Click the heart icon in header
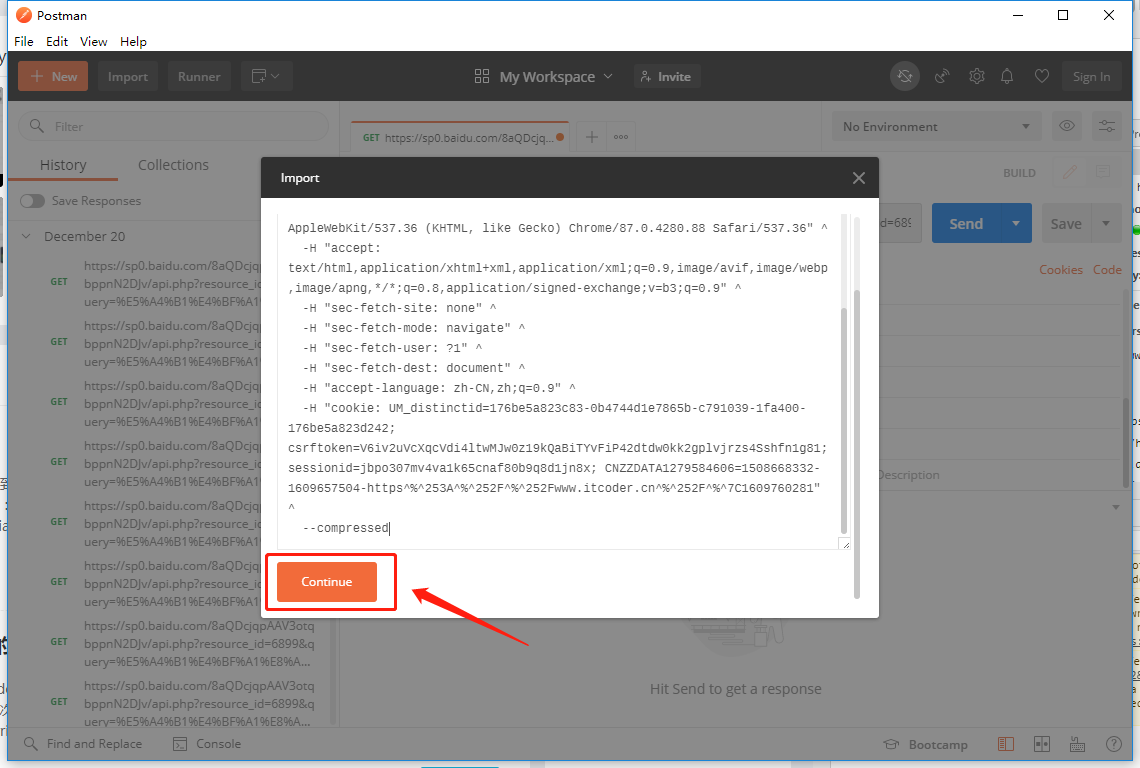The image size is (1140, 768). 1041,76
